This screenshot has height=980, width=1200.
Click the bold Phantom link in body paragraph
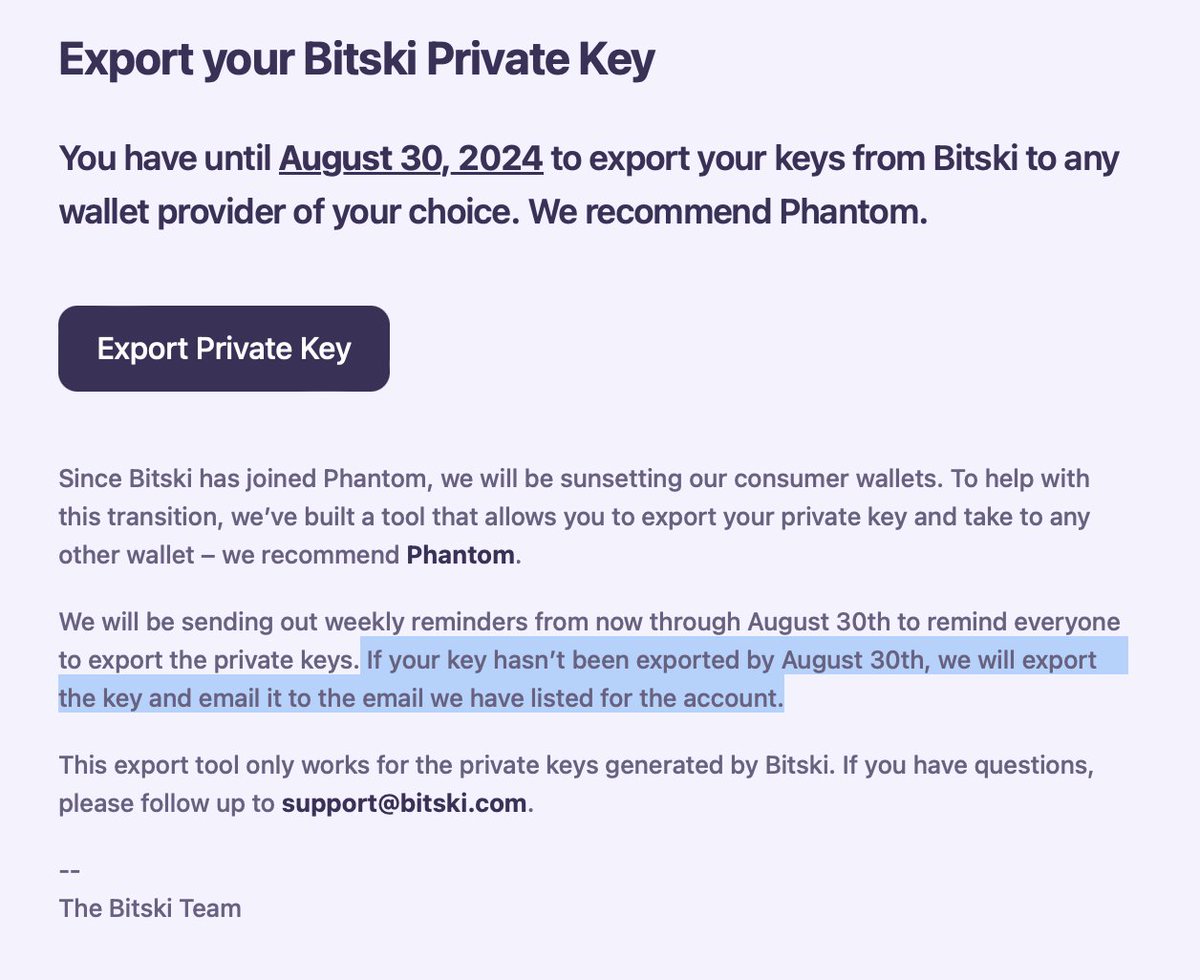point(461,555)
